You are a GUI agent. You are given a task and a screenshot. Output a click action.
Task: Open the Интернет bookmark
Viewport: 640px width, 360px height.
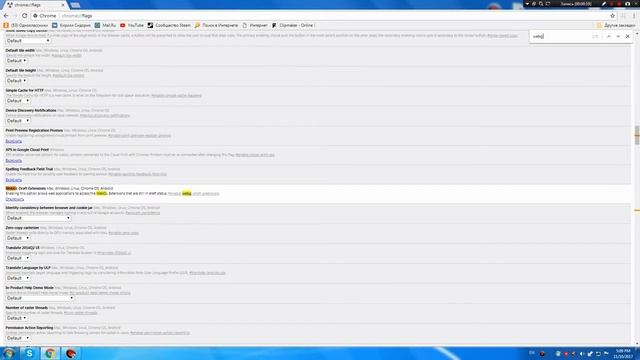[255, 25]
